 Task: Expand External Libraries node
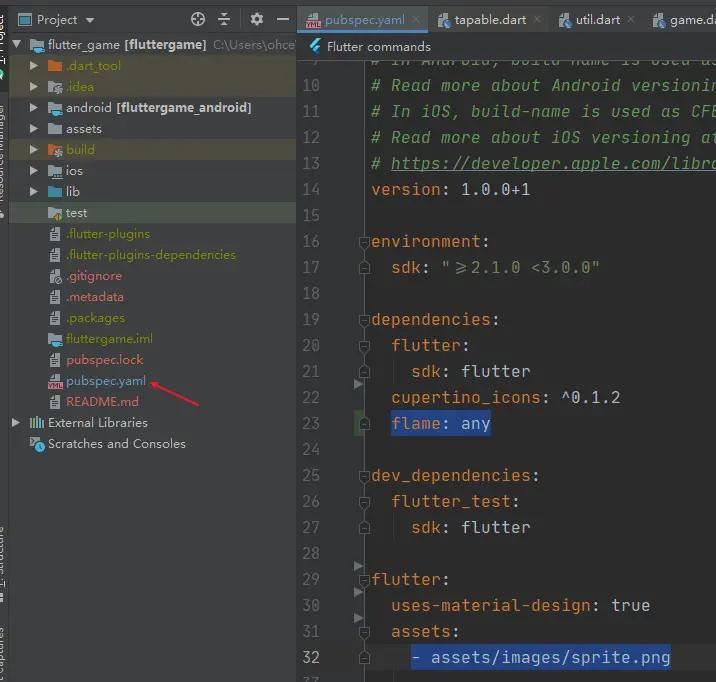(x=16, y=423)
